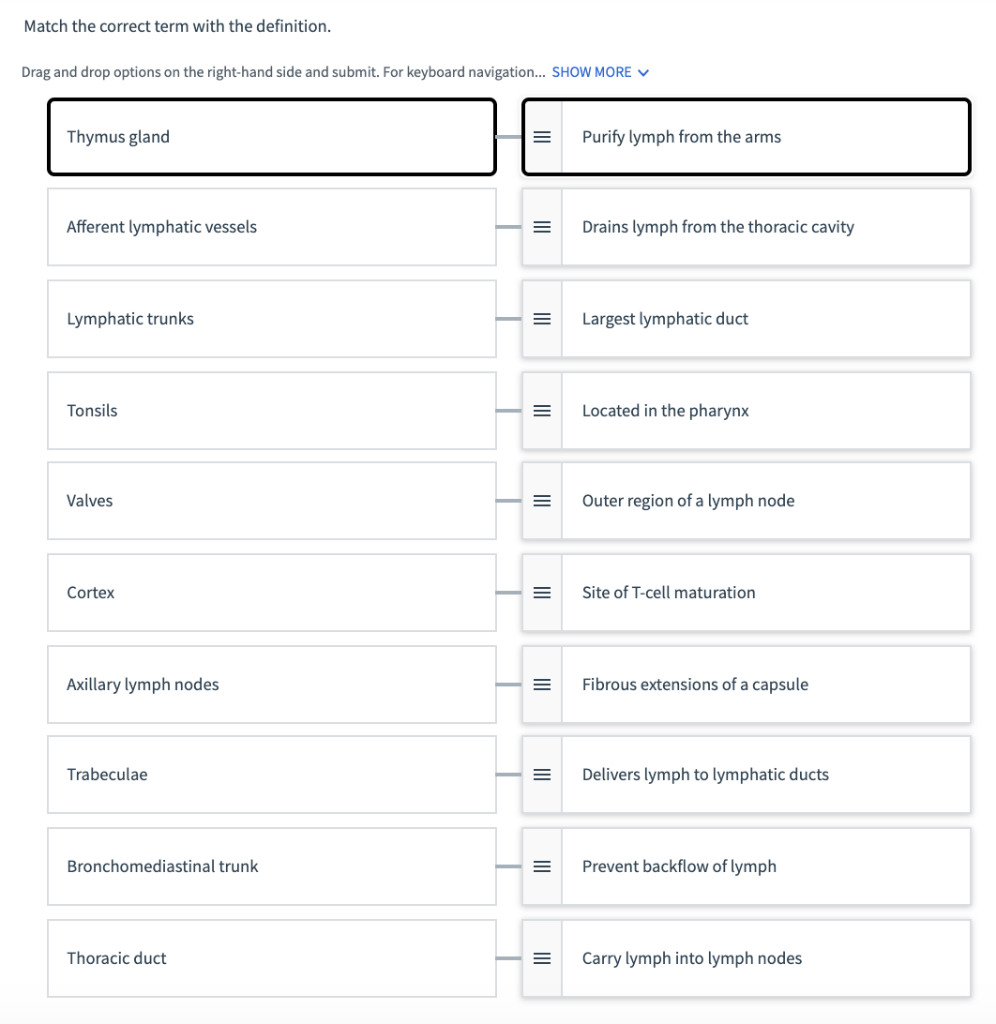Image resolution: width=996 pixels, height=1024 pixels.
Task: Click drag handle beside 'Purify lymph from the arms'
Action: pos(542,136)
